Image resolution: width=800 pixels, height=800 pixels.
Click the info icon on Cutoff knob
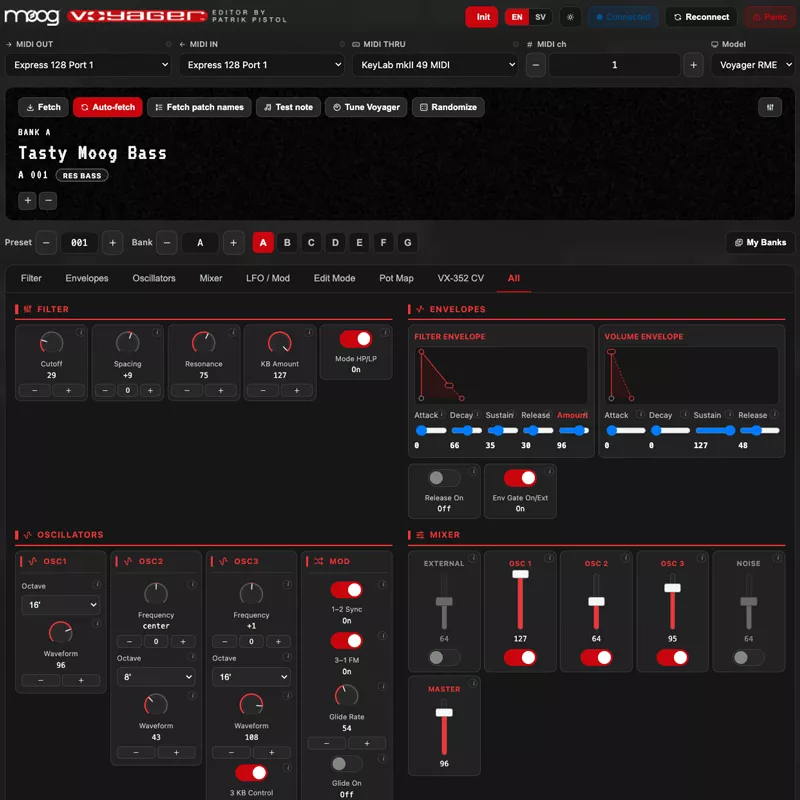[80, 332]
